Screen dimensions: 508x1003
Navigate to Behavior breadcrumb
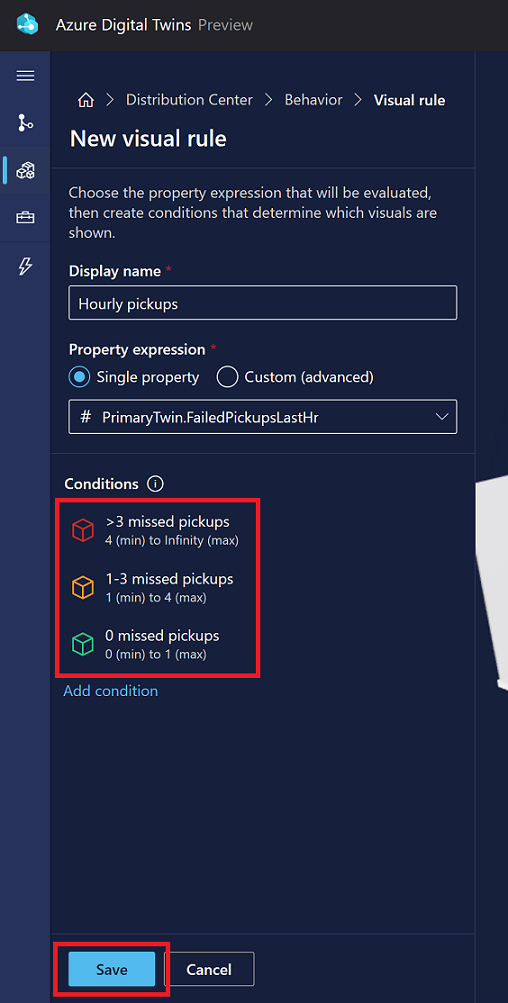click(314, 100)
